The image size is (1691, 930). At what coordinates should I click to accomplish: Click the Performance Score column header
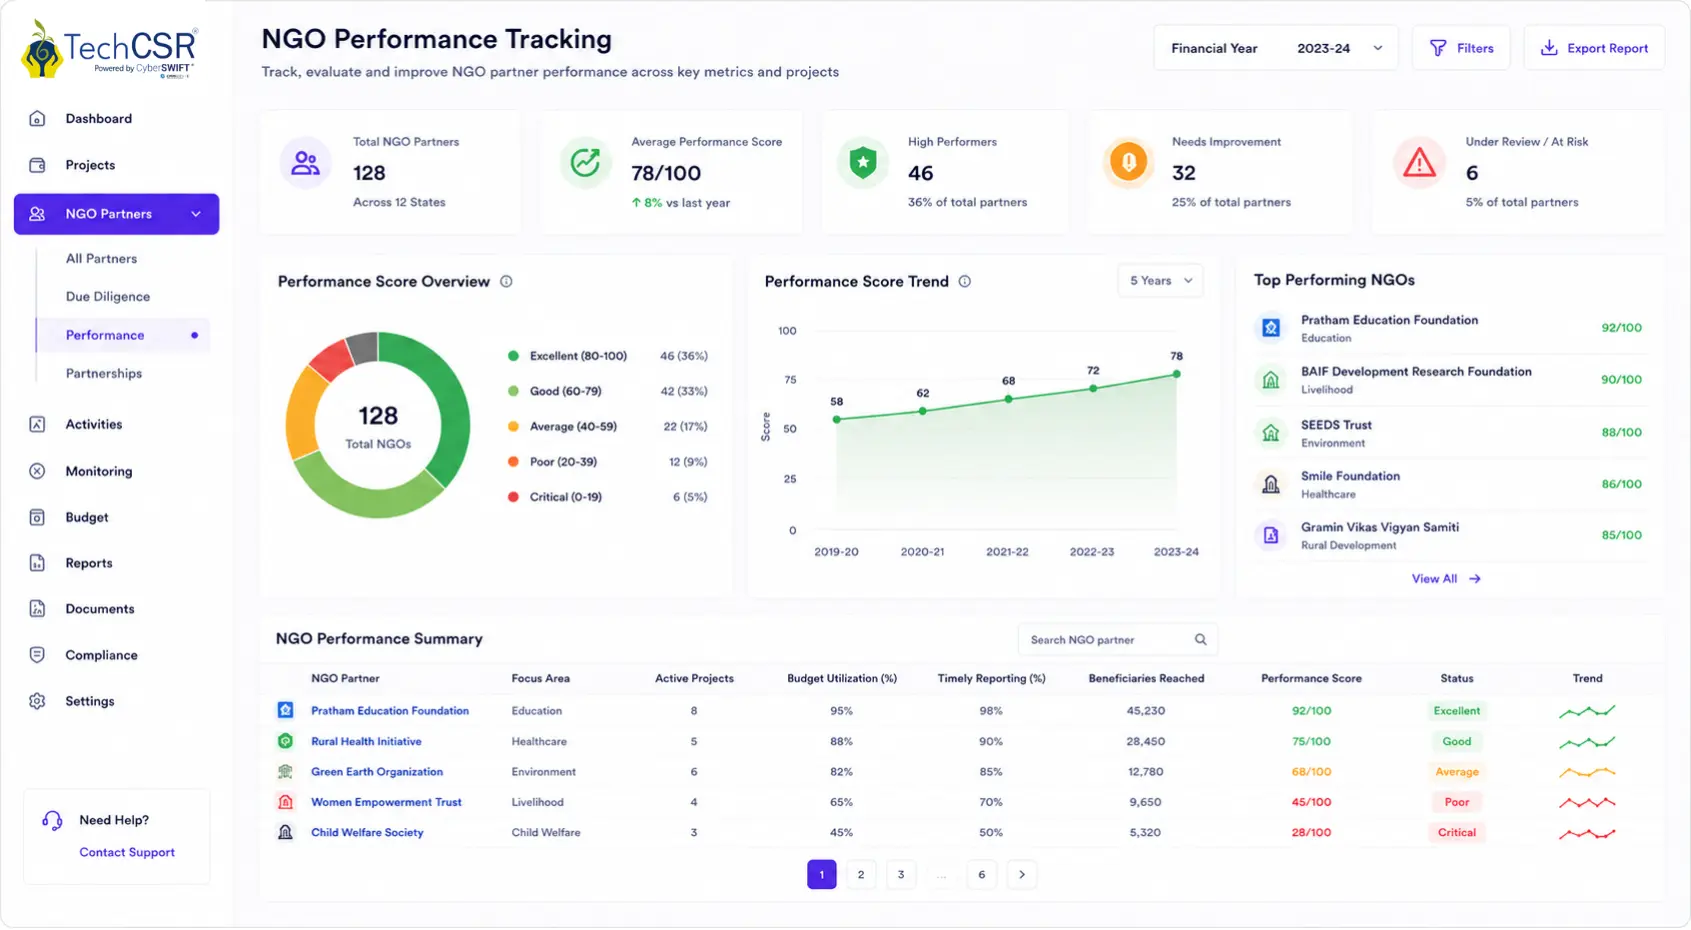(1311, 679)
